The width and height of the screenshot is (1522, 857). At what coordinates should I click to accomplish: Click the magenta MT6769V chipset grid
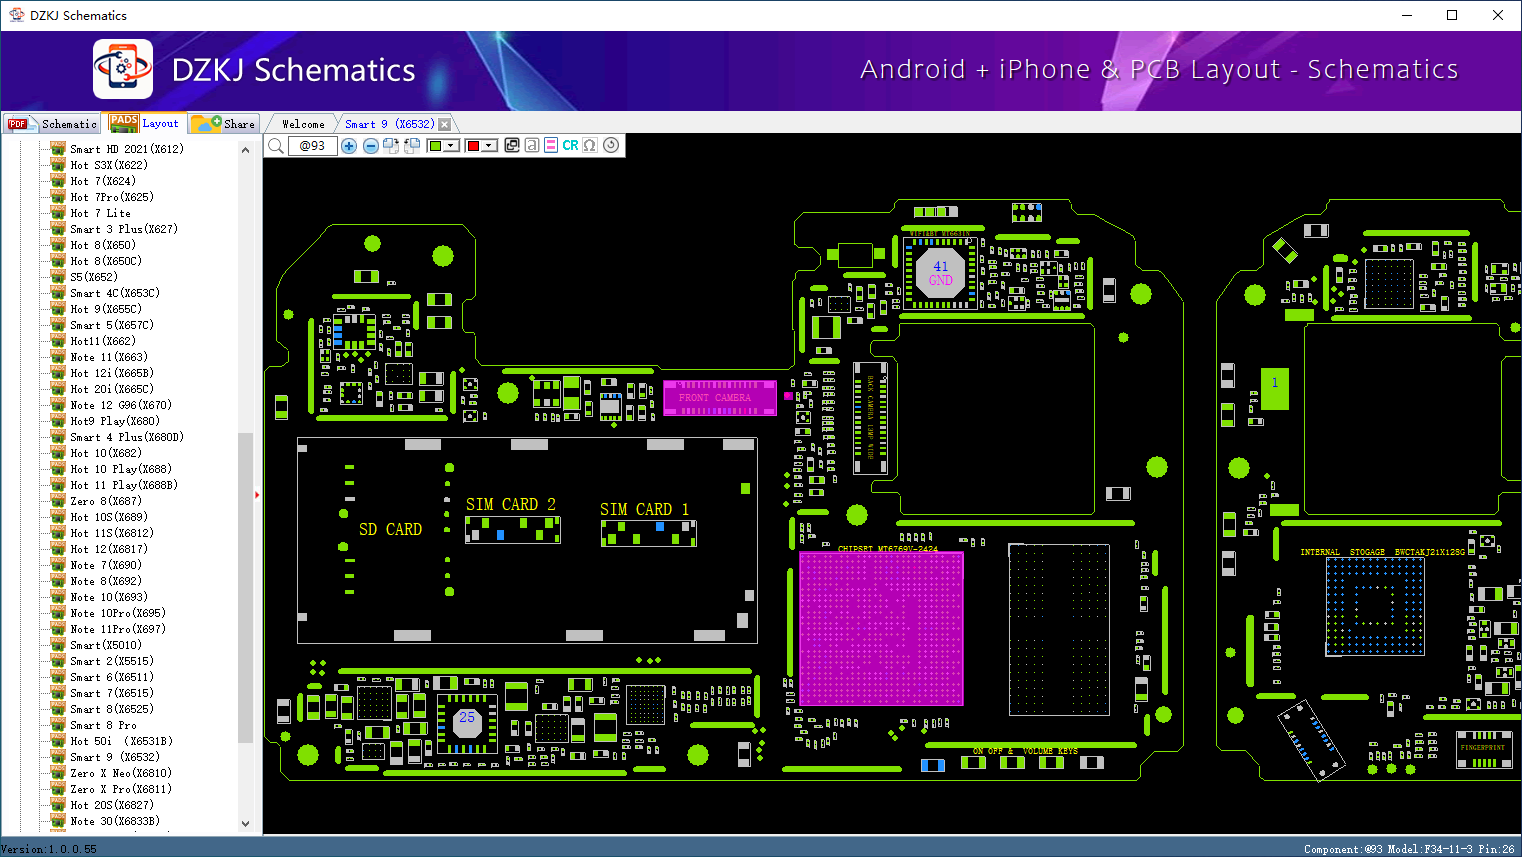[x=881, y=629]
